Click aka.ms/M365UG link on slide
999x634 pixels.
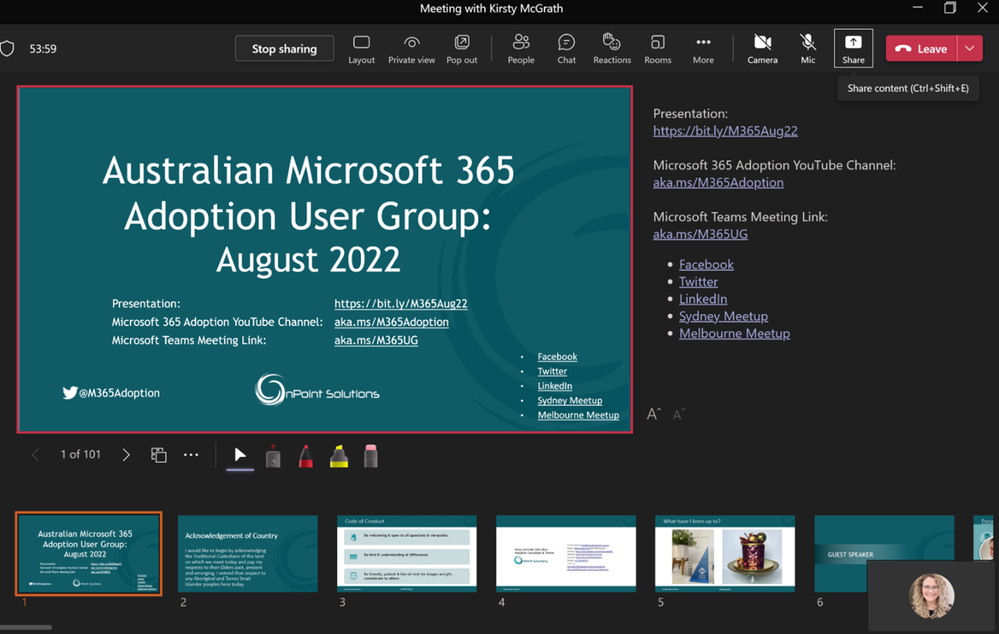click(376, 340)
